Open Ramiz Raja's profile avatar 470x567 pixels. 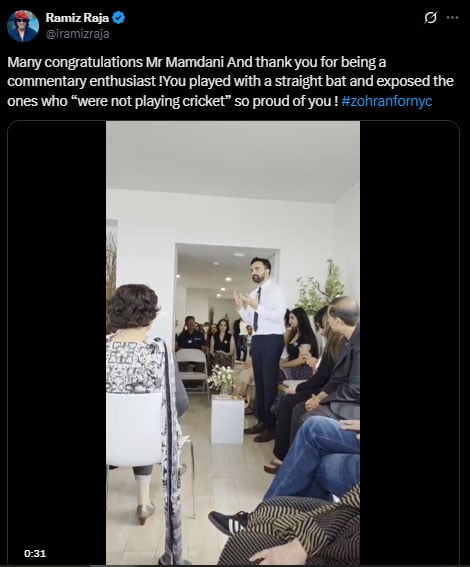[x=23, y=26]
